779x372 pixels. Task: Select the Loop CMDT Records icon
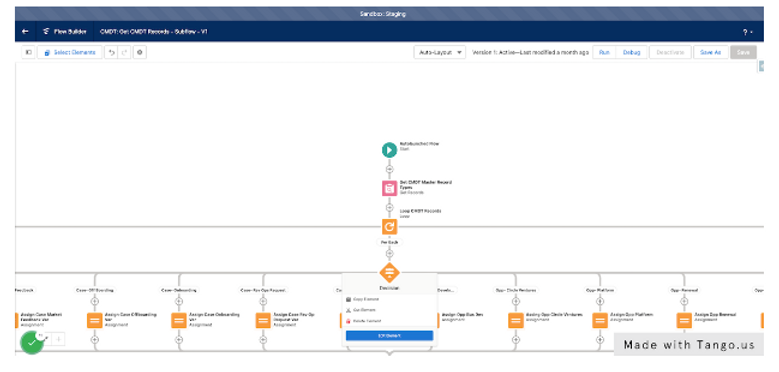pyautogui.click(x=390, y=226)
